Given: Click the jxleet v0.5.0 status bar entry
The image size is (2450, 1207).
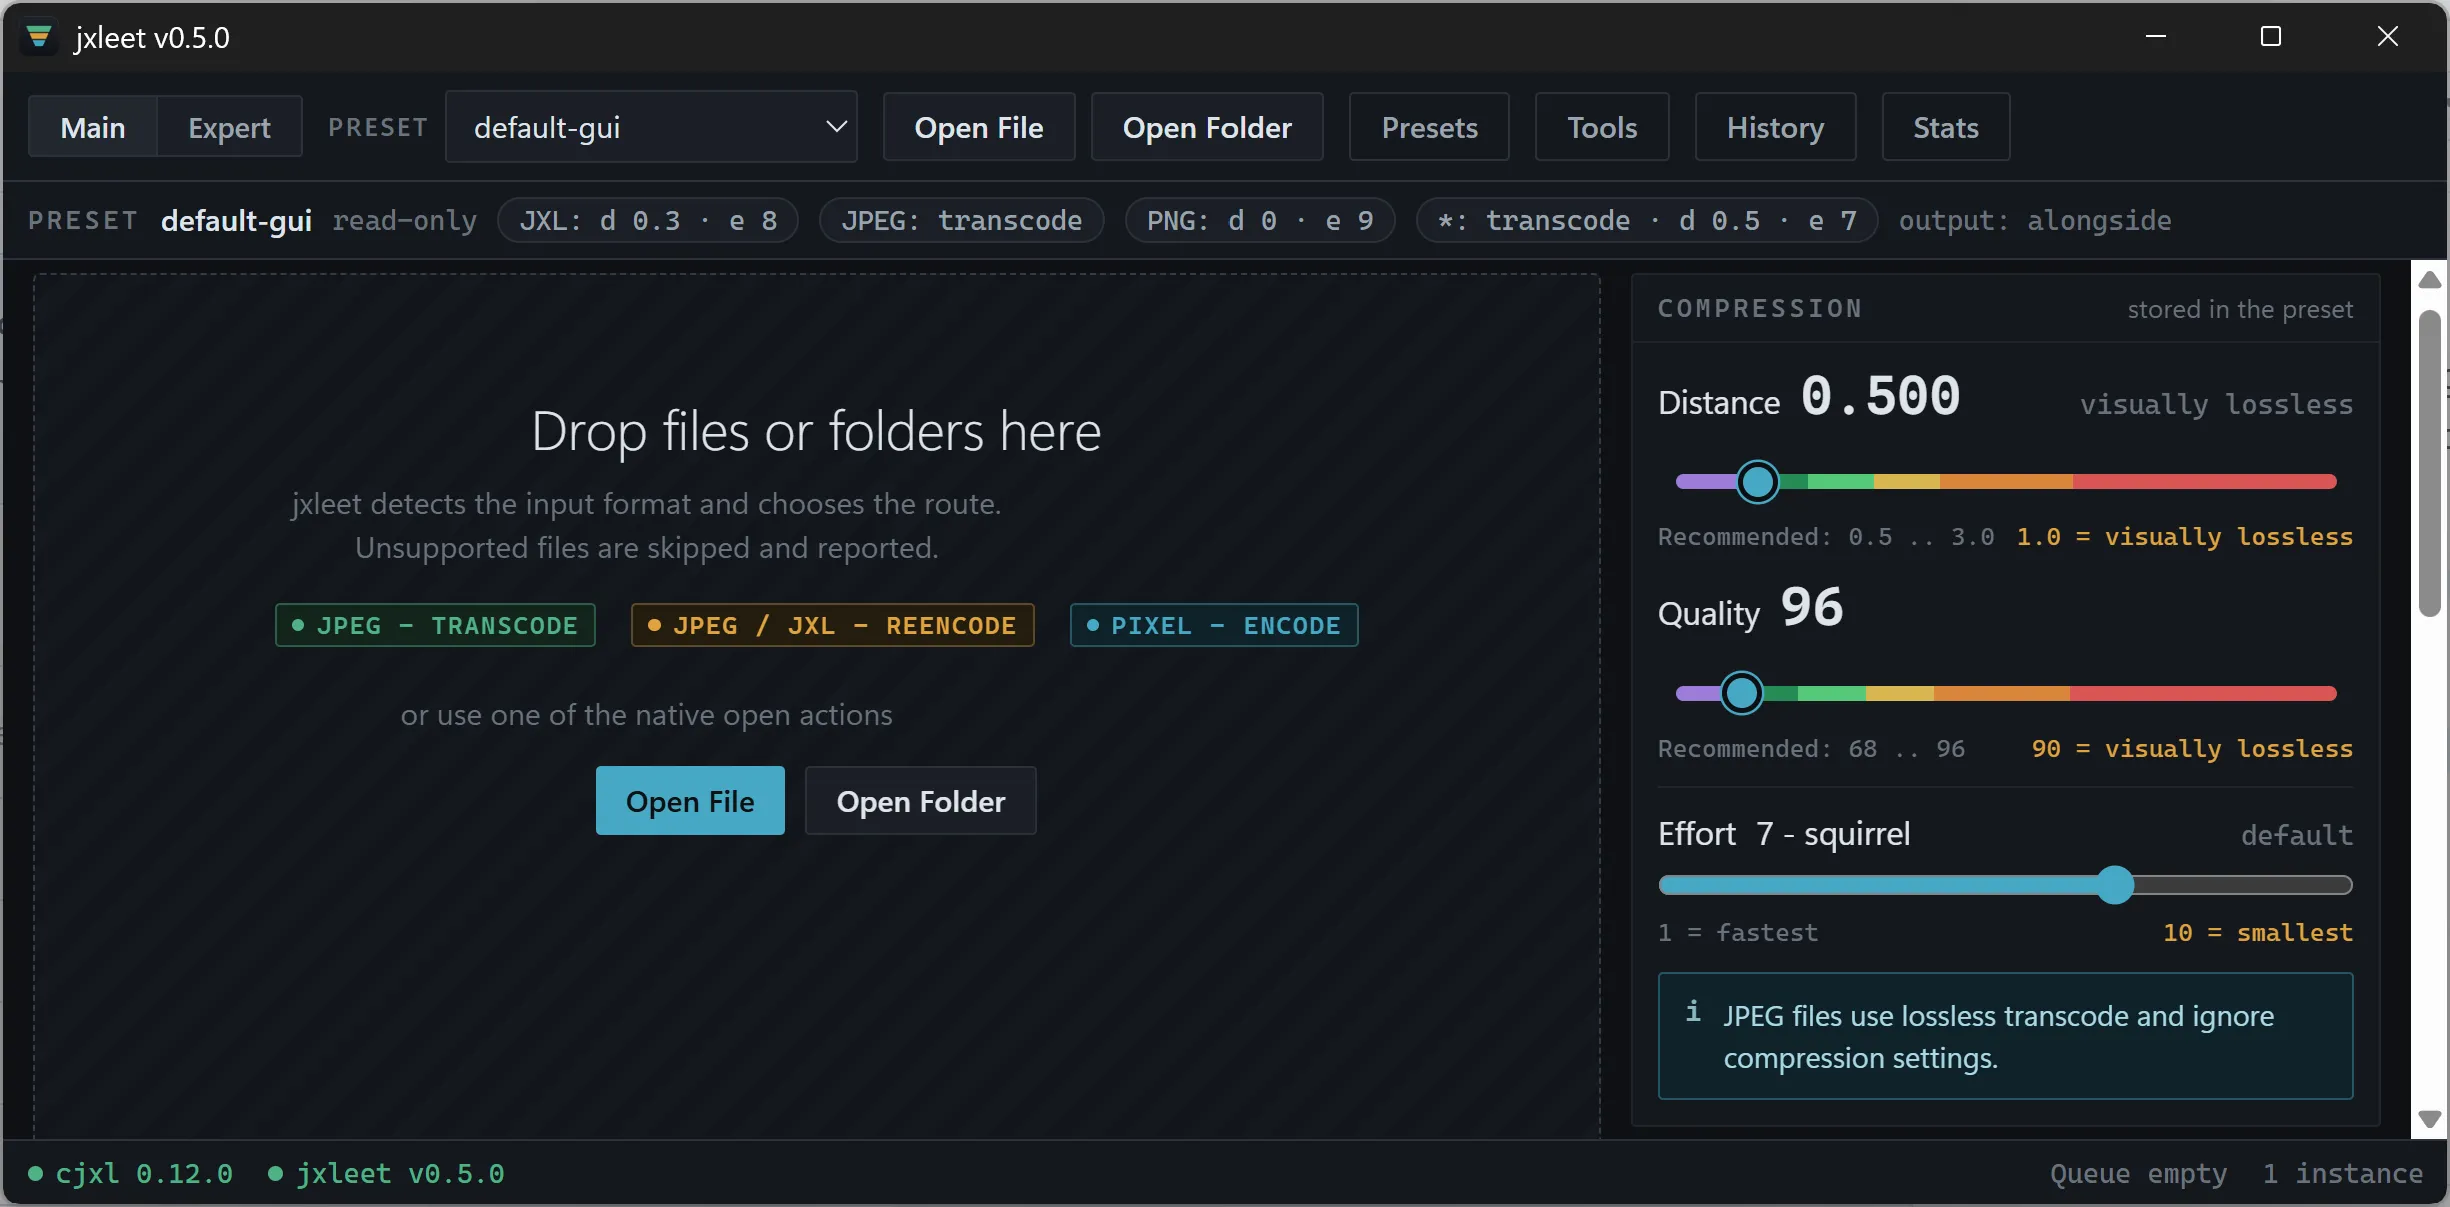Looking at the screenshot, I should pyautogui.click(x=387, y=1173).
